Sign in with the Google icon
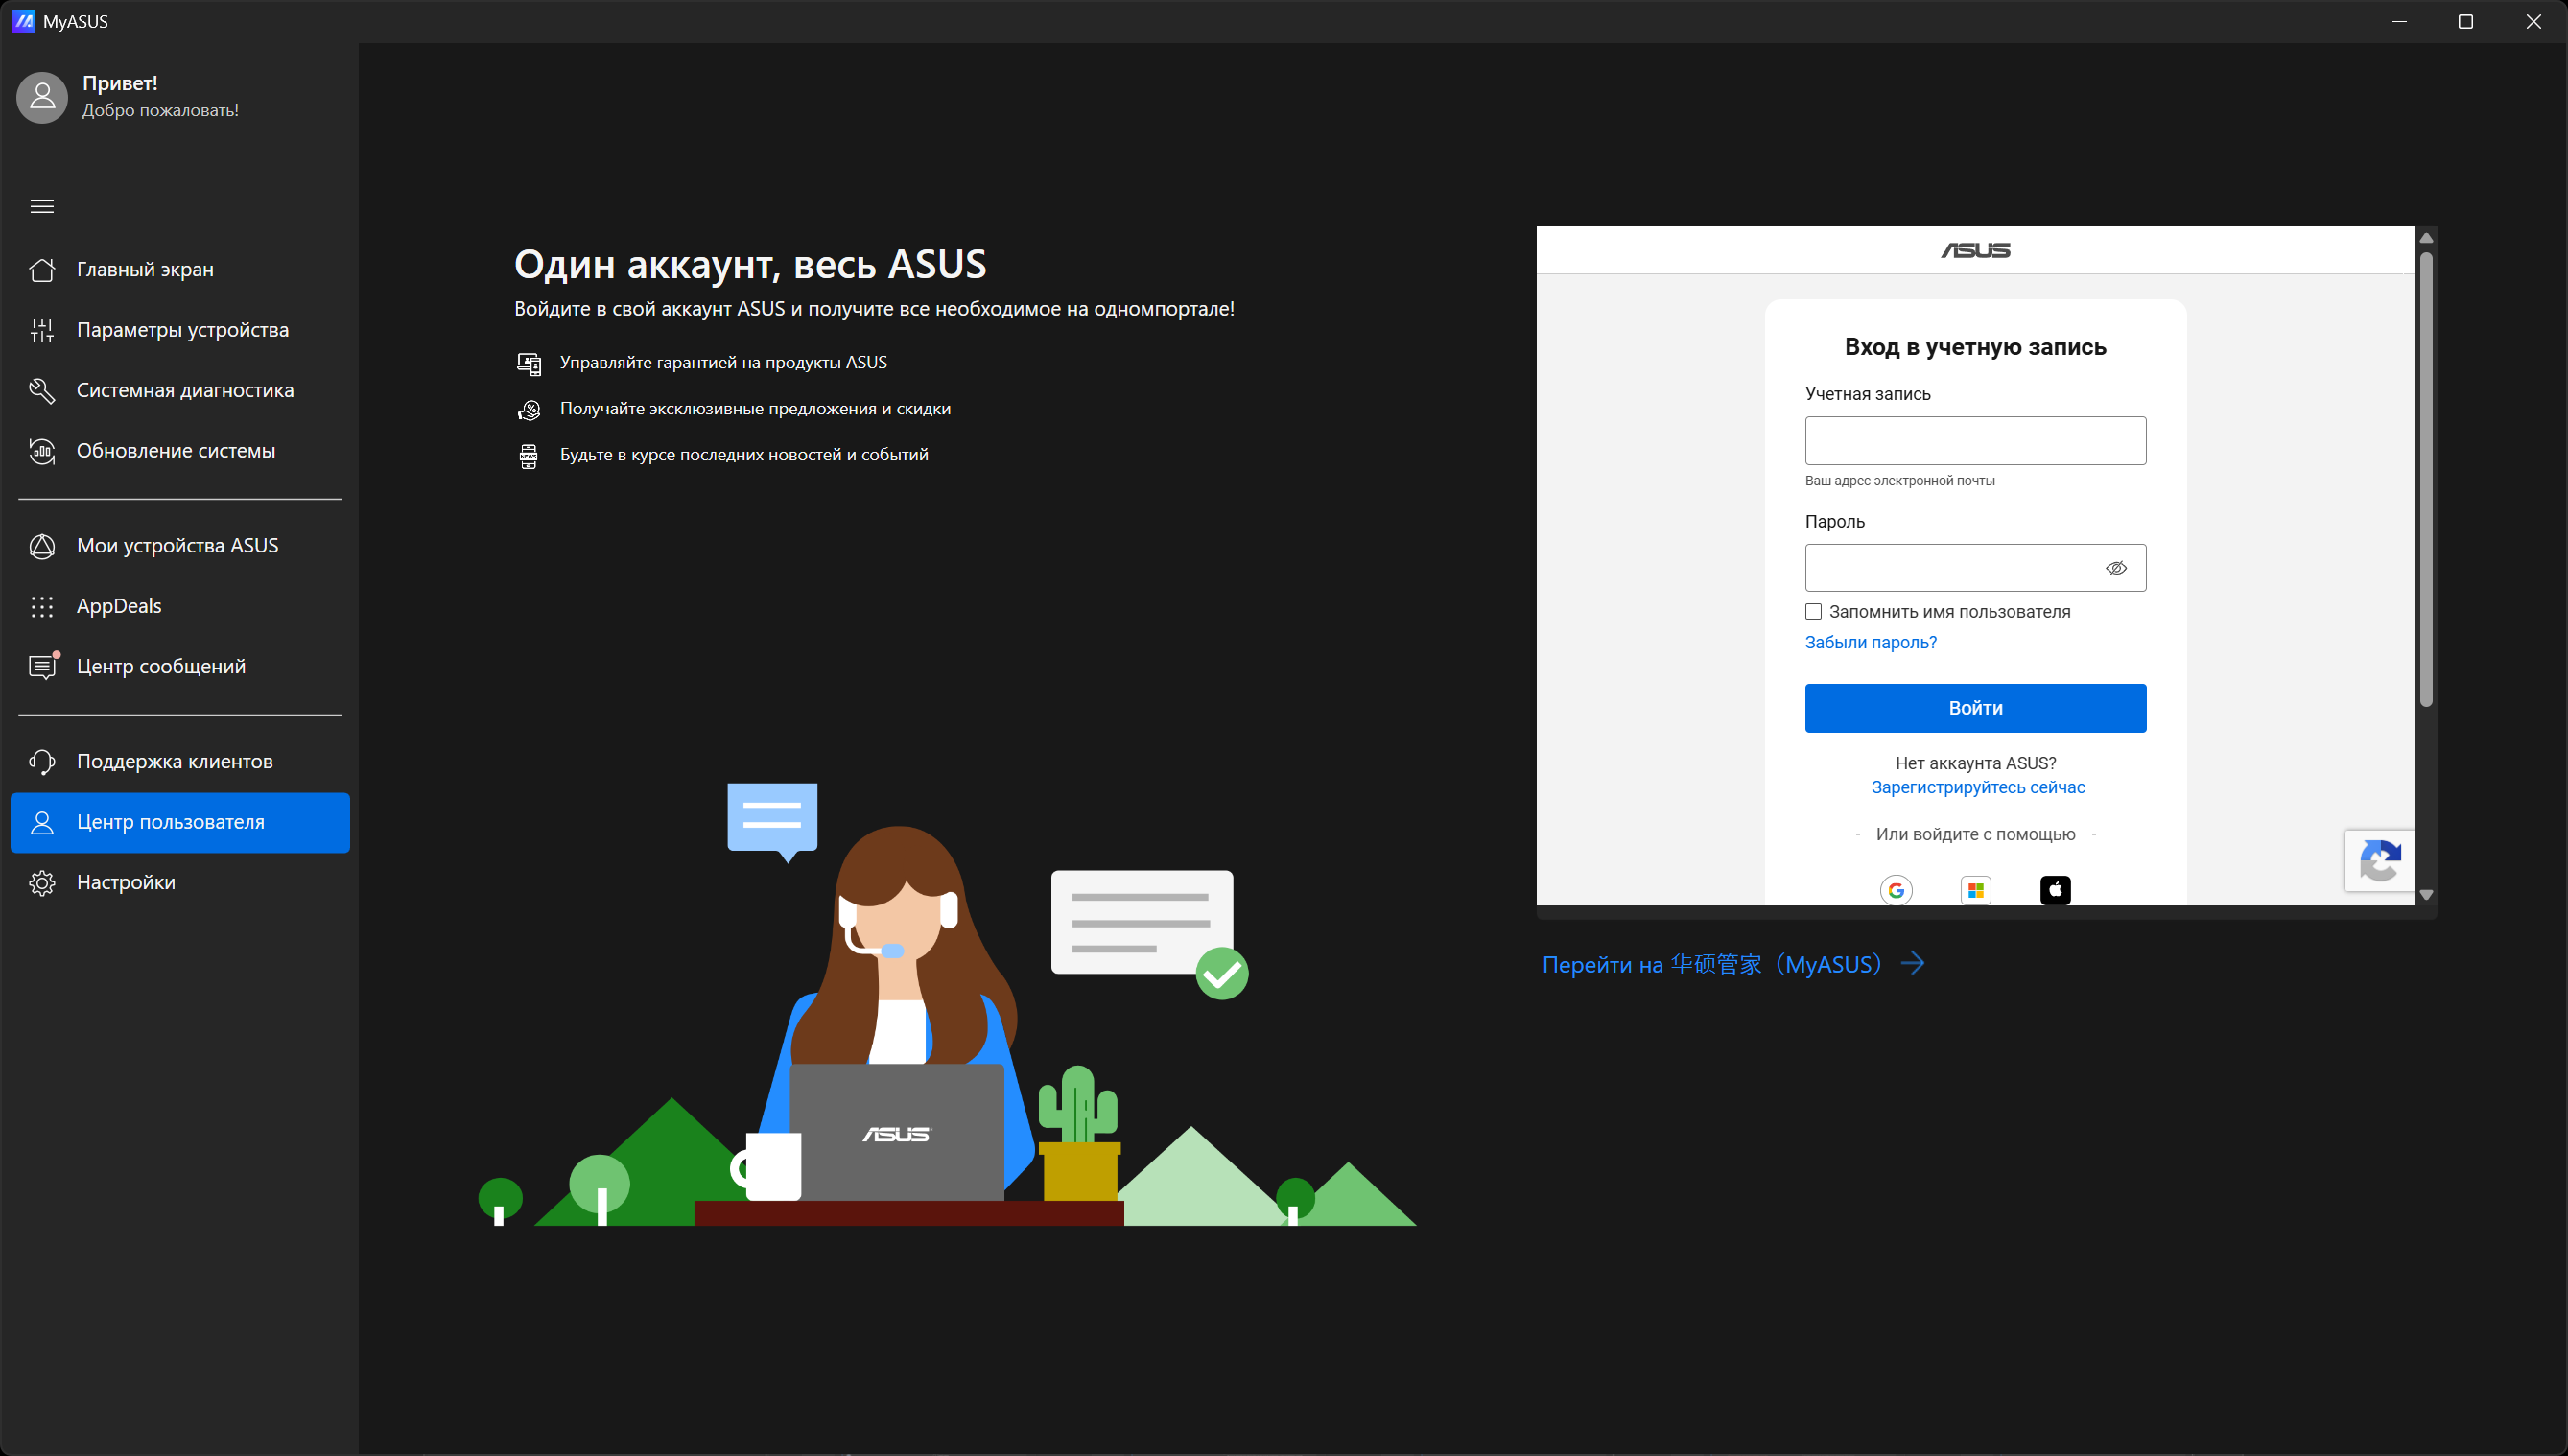 1896,889
